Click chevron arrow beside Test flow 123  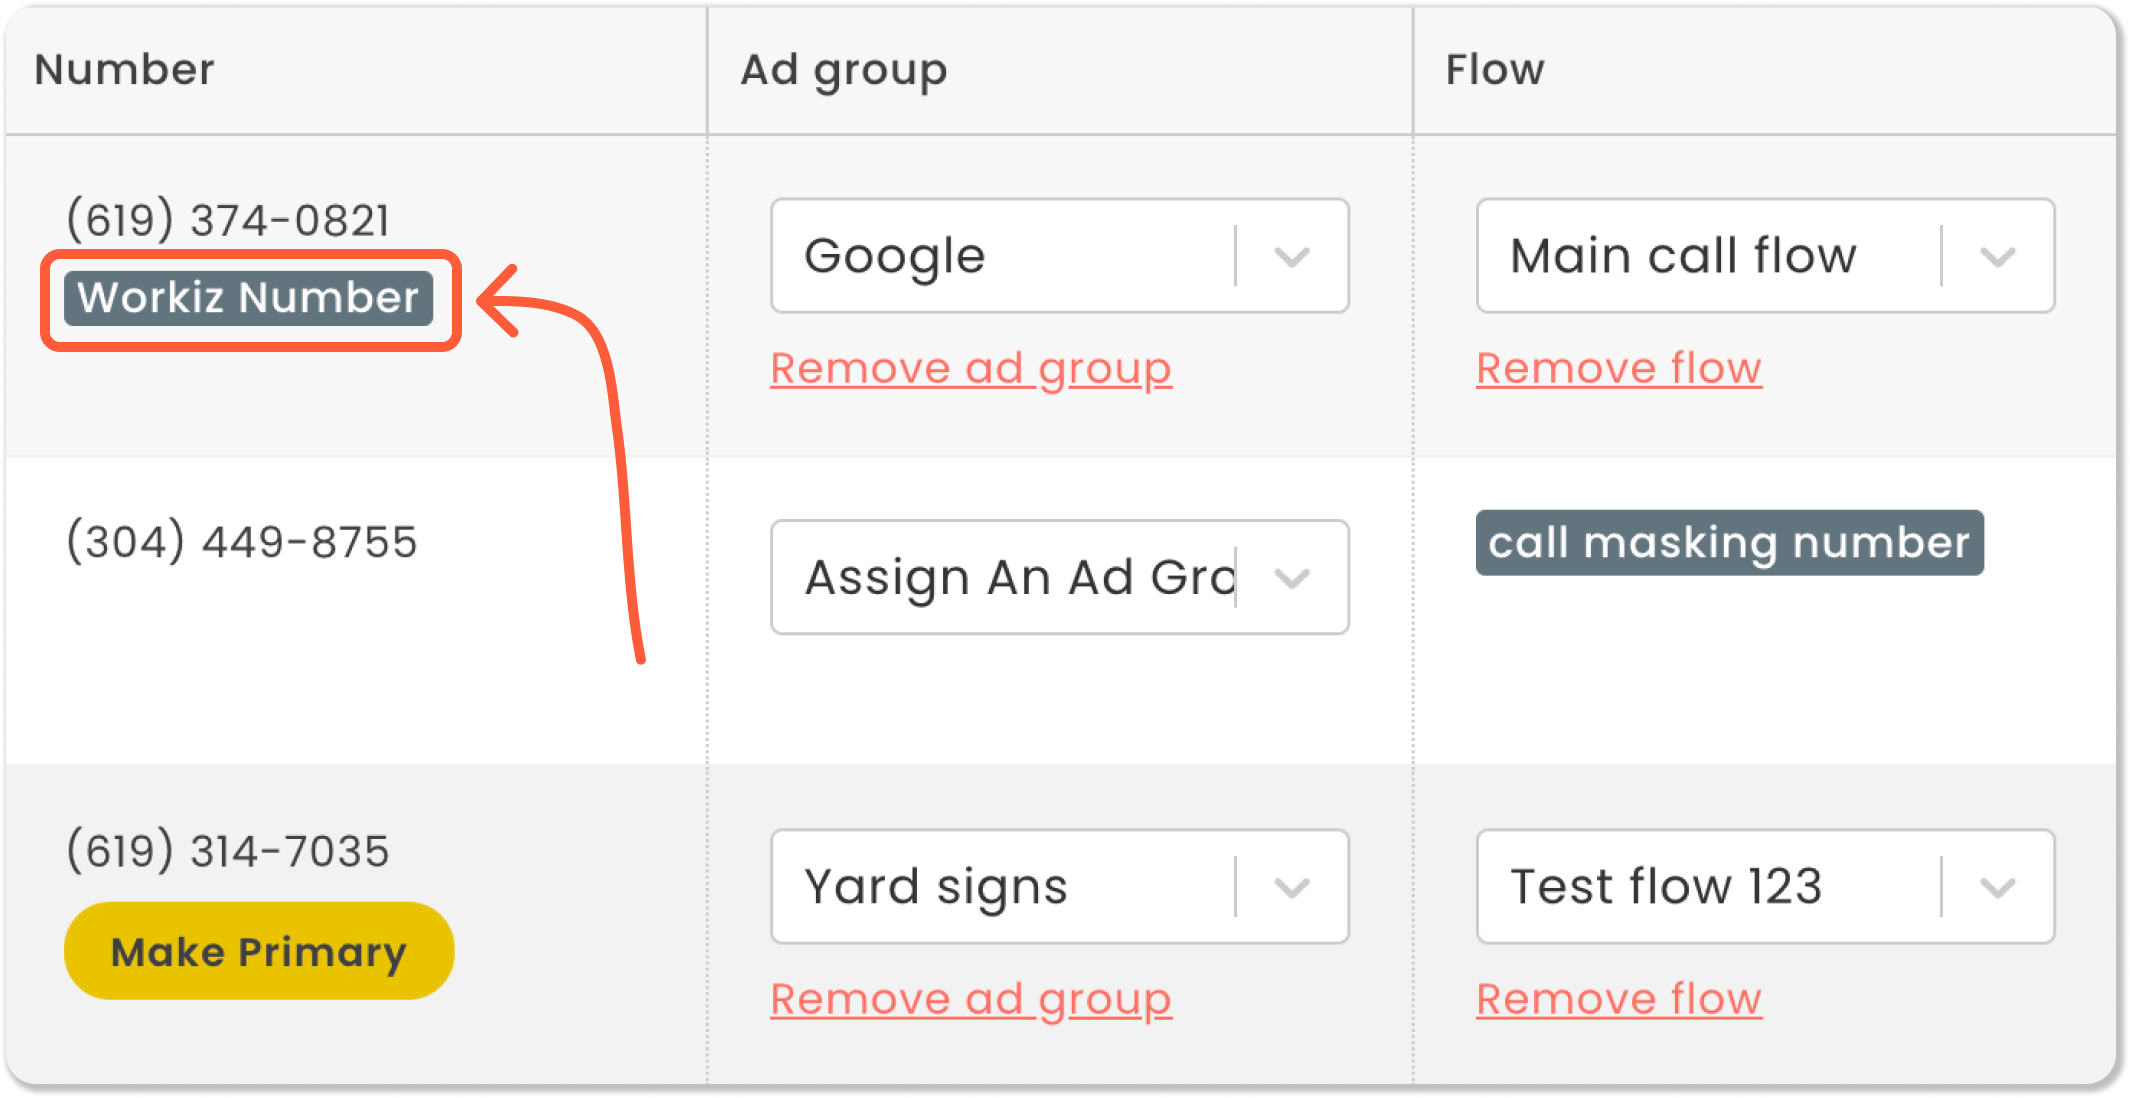1997,887
